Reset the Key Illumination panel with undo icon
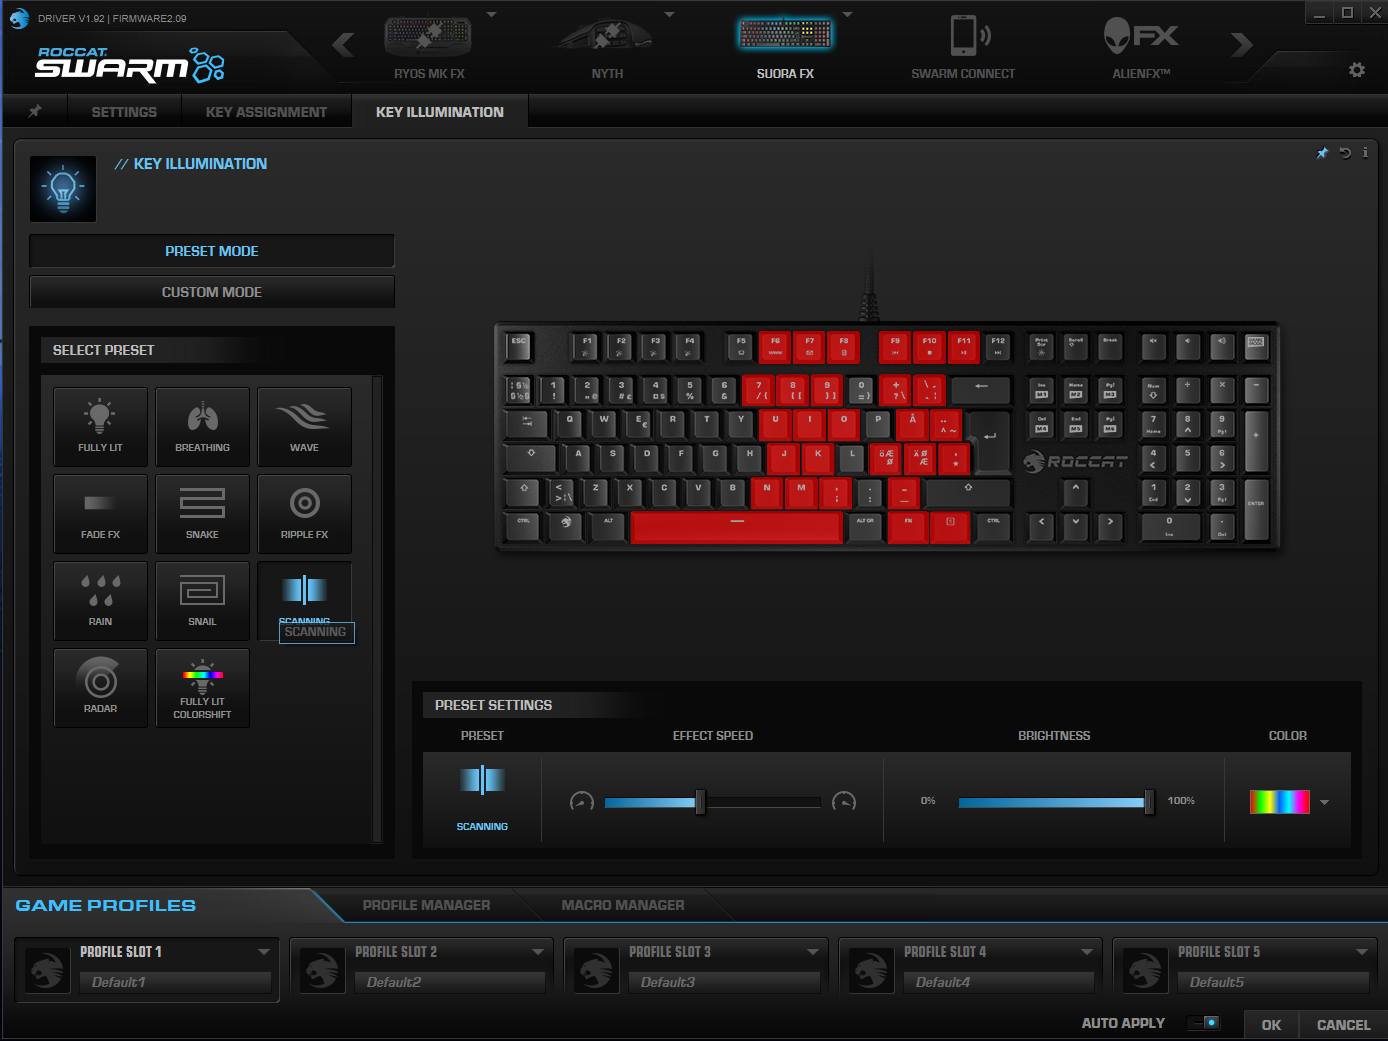Viewport: 1388px width, 1041px height. pos(1345,153)
